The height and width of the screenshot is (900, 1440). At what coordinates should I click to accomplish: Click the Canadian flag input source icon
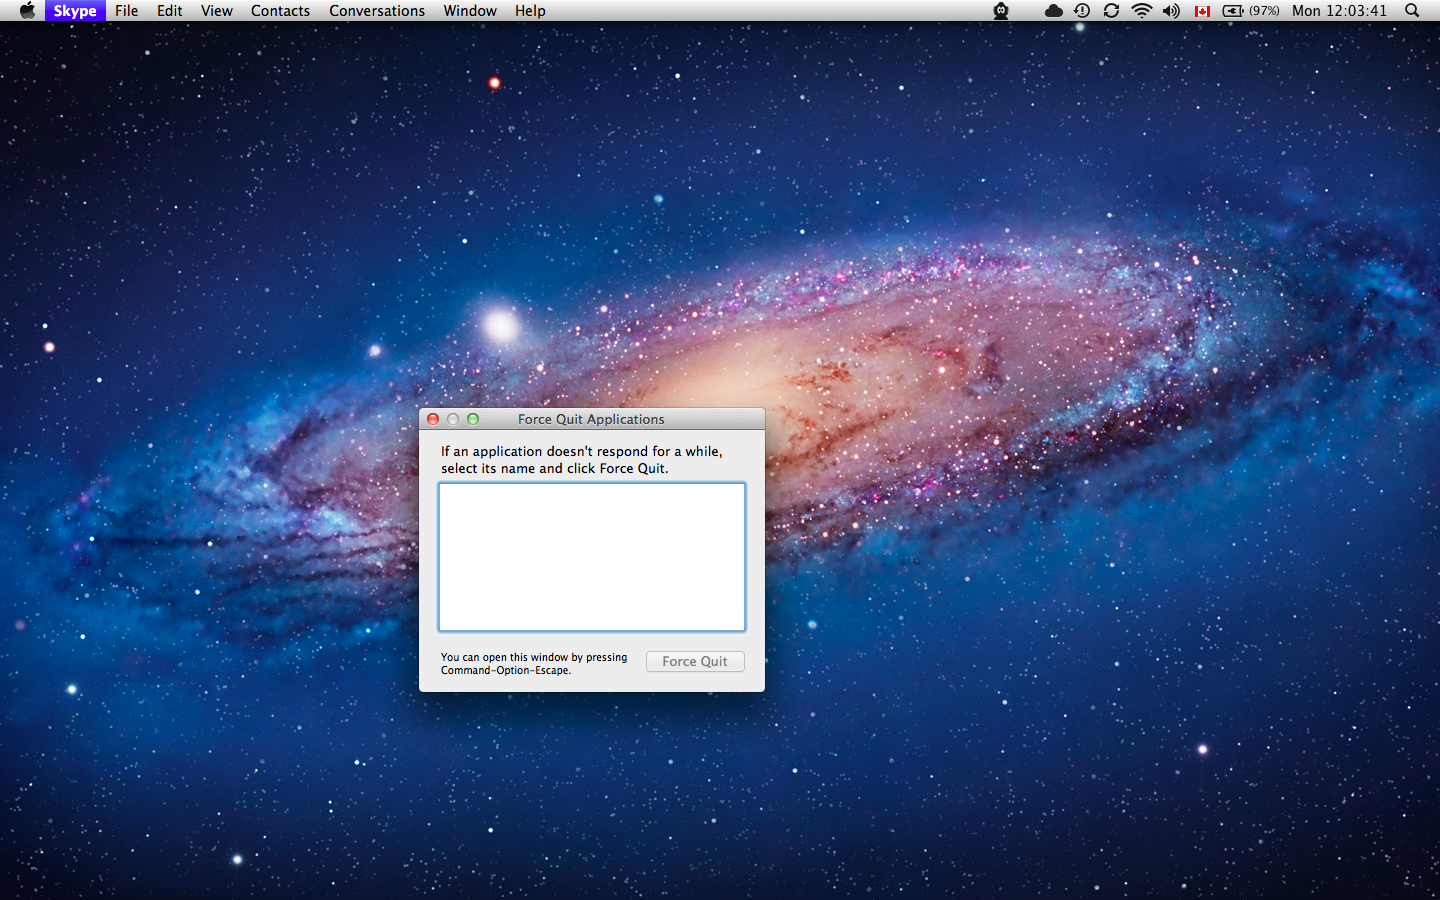point(1202,11)
